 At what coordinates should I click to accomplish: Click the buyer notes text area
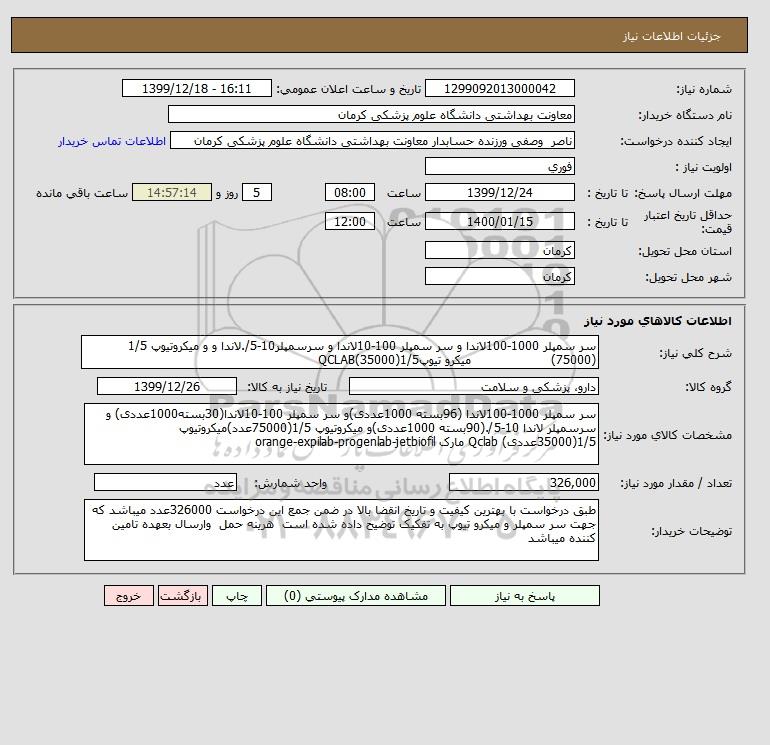click(341, 530)
